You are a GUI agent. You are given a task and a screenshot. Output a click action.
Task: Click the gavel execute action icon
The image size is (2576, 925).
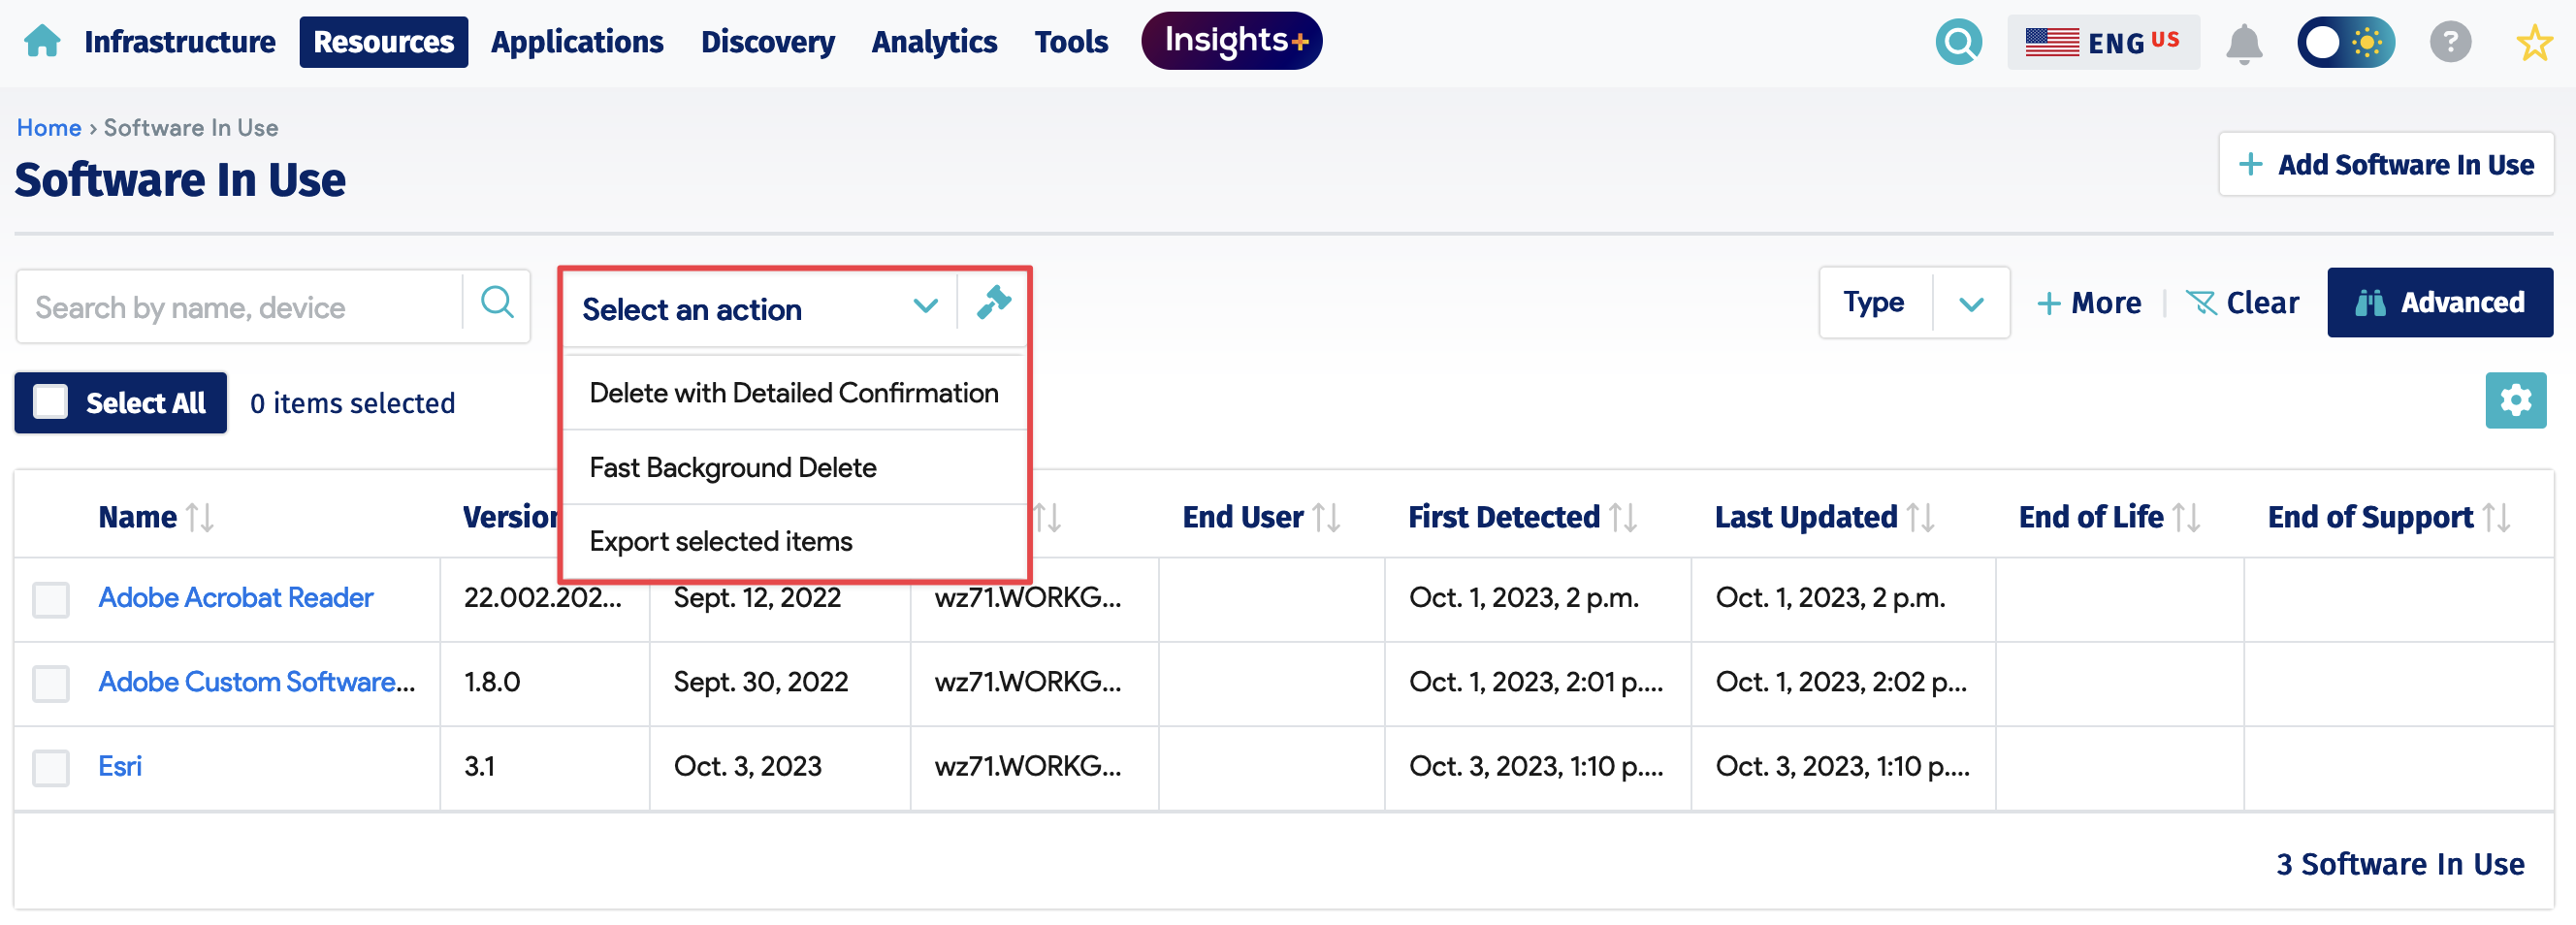click(993, 302)
